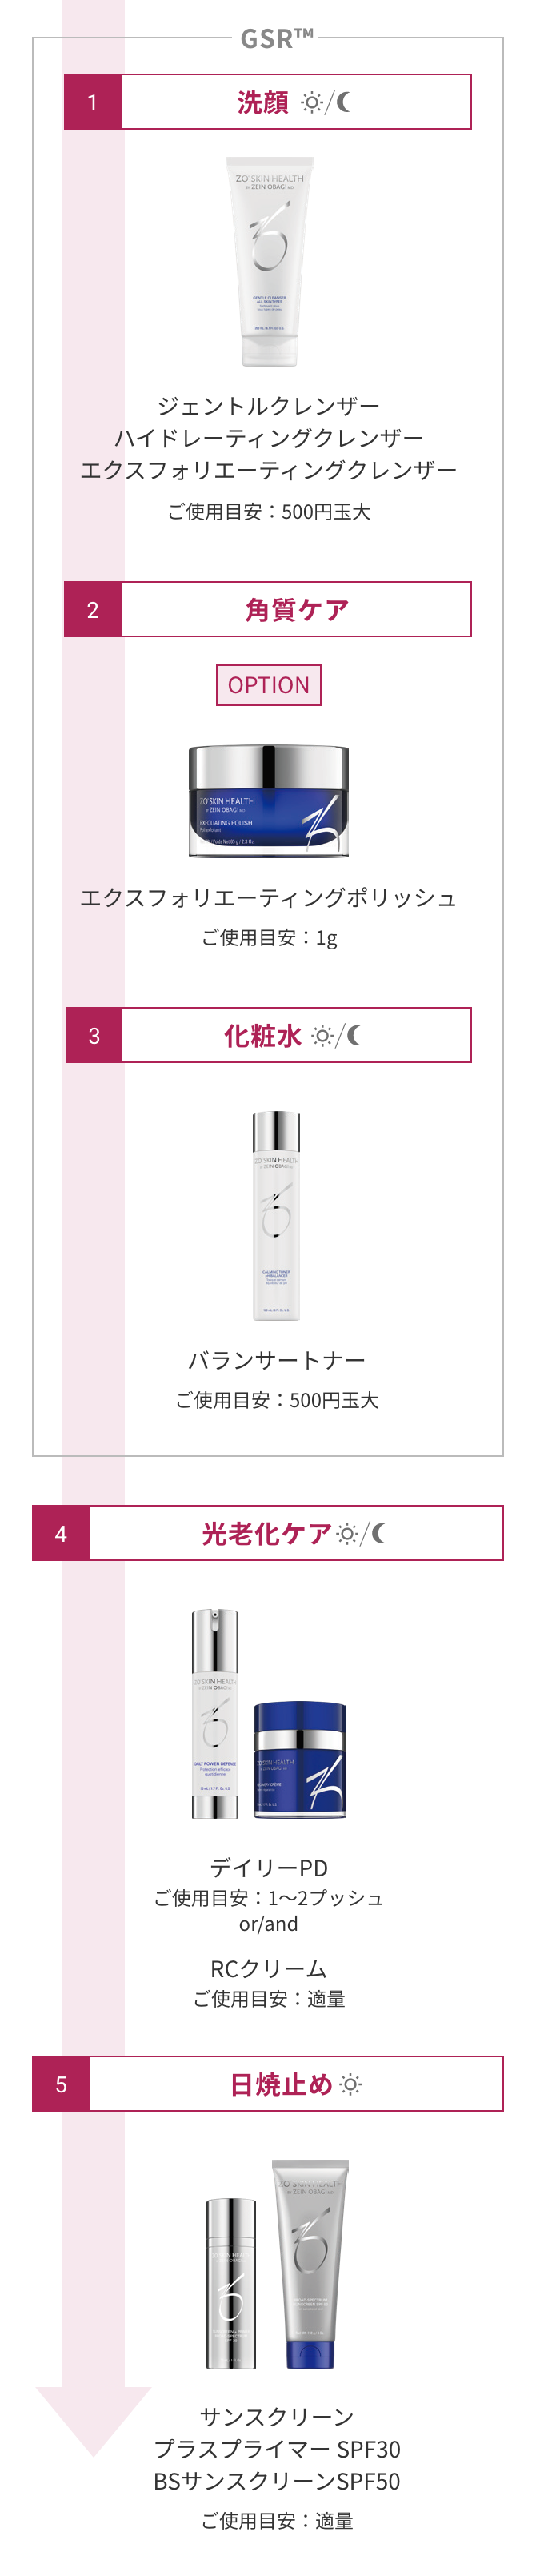Click the sun icon beside 洗顔
Viewport: 536px width, 2576px height.
312,102
